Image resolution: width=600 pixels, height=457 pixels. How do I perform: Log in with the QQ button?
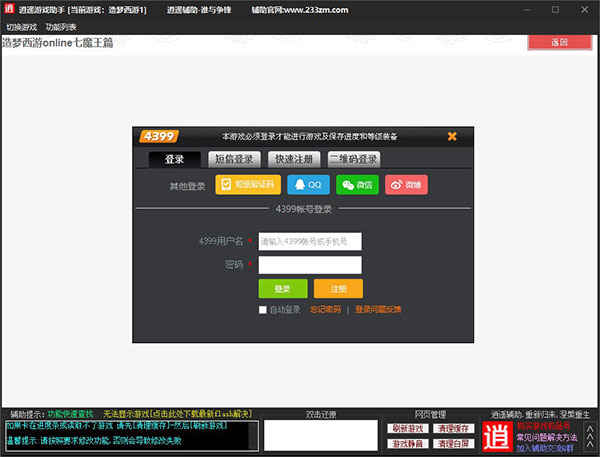coord(308,185)
